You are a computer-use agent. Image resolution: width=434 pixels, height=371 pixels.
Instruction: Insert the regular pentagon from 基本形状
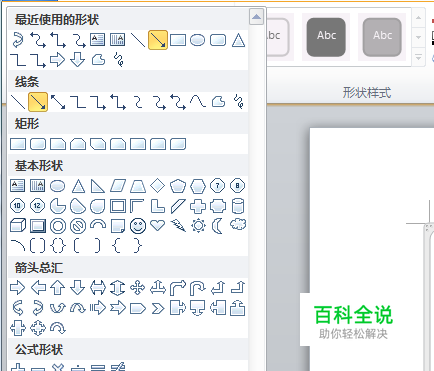[178, 186]
